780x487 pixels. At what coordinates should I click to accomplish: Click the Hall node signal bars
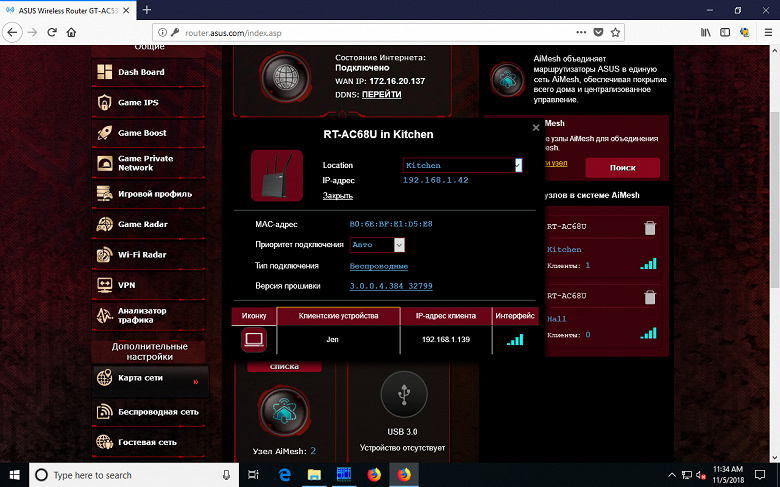coord(648,333)
